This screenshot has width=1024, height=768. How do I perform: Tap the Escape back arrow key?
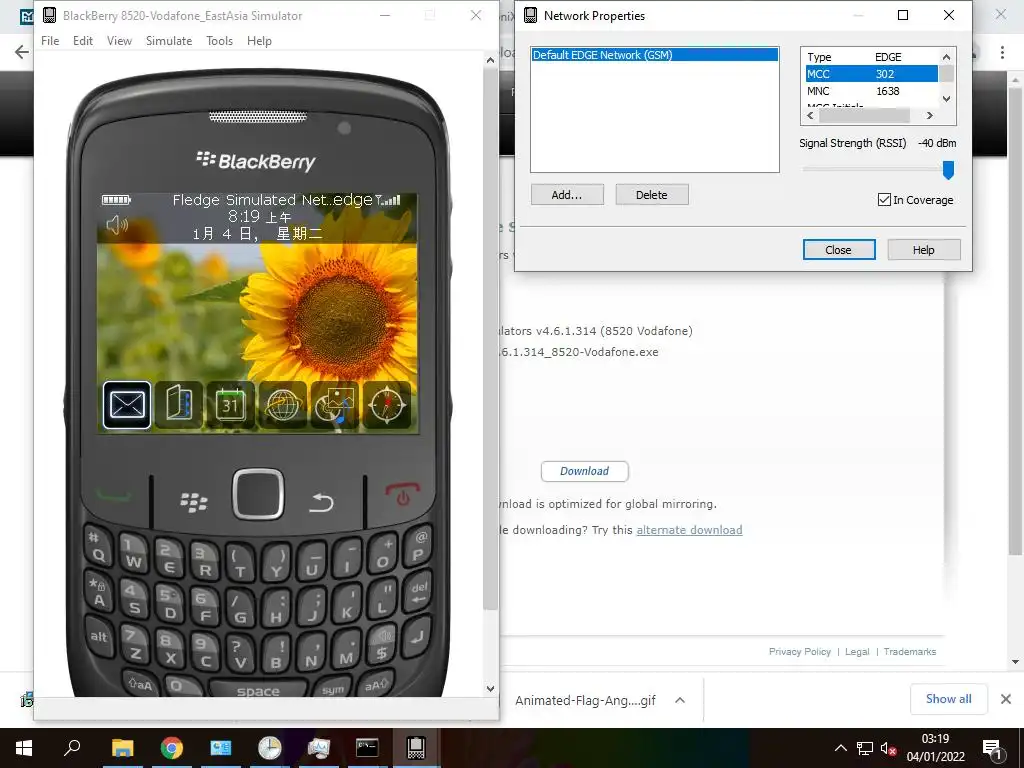[x=321, y=502]
